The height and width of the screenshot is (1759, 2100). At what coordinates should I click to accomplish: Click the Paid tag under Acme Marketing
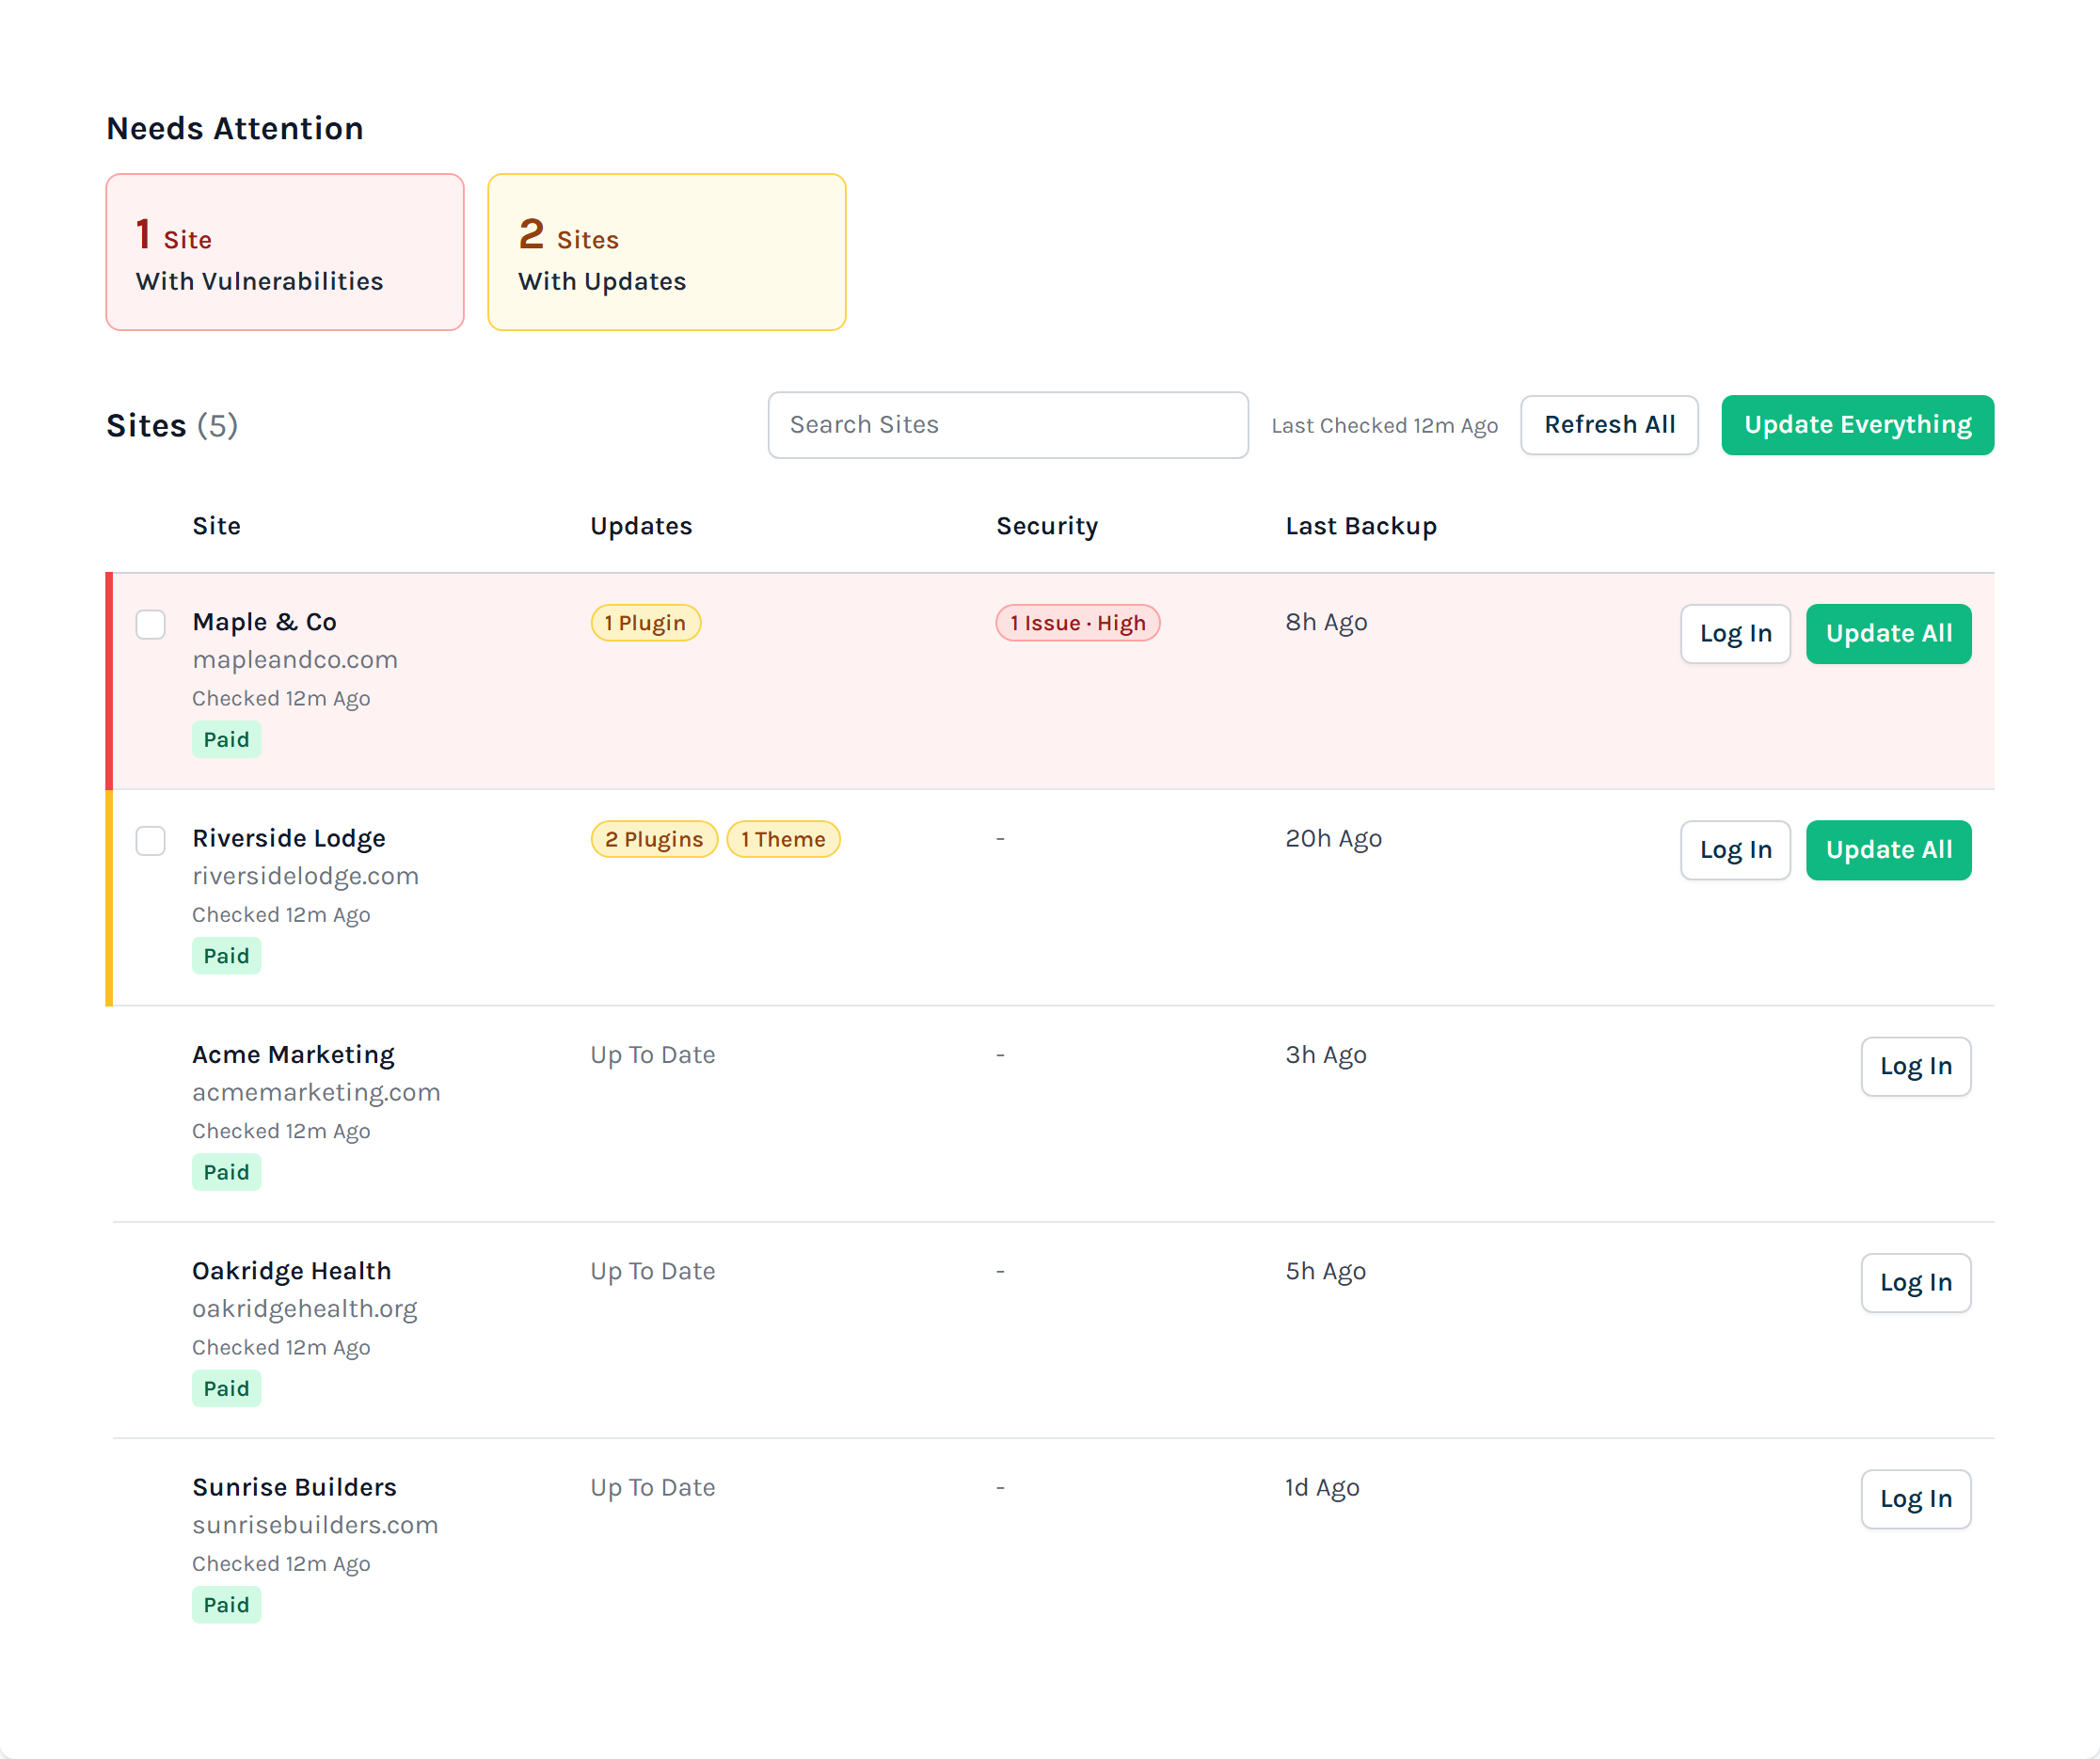[226, 1172]
